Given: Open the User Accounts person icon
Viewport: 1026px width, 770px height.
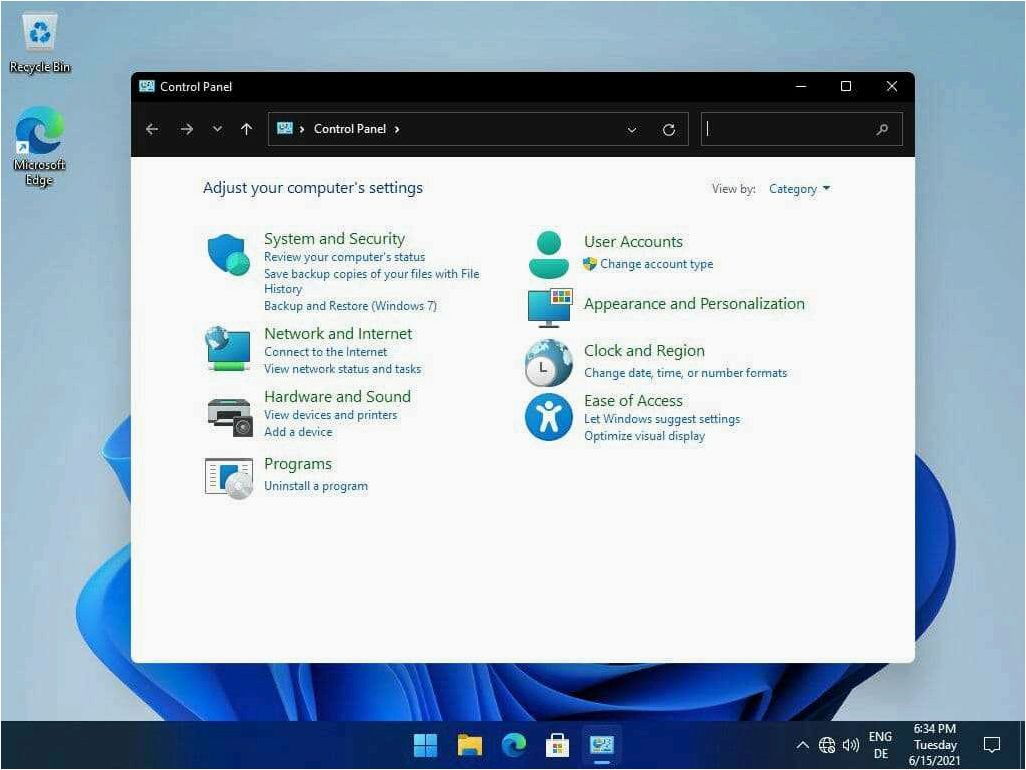Looking at the screenshot, I should 548,254.
